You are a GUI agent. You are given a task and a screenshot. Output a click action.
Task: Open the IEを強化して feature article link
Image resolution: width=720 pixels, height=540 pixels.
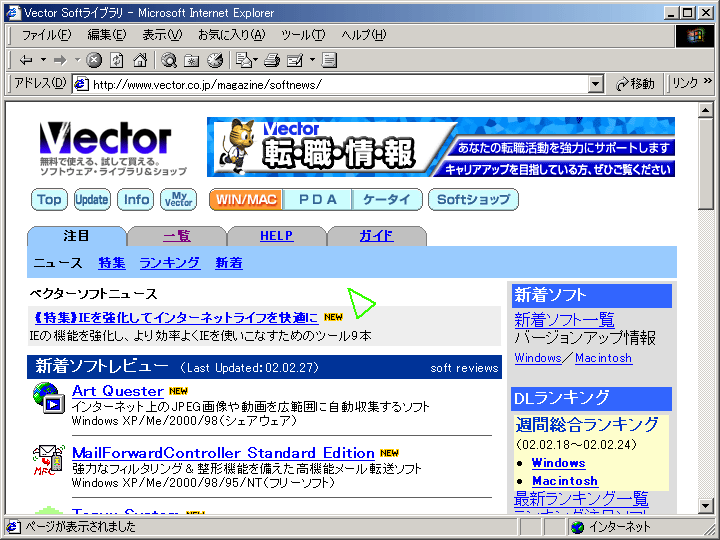[176, 318]
